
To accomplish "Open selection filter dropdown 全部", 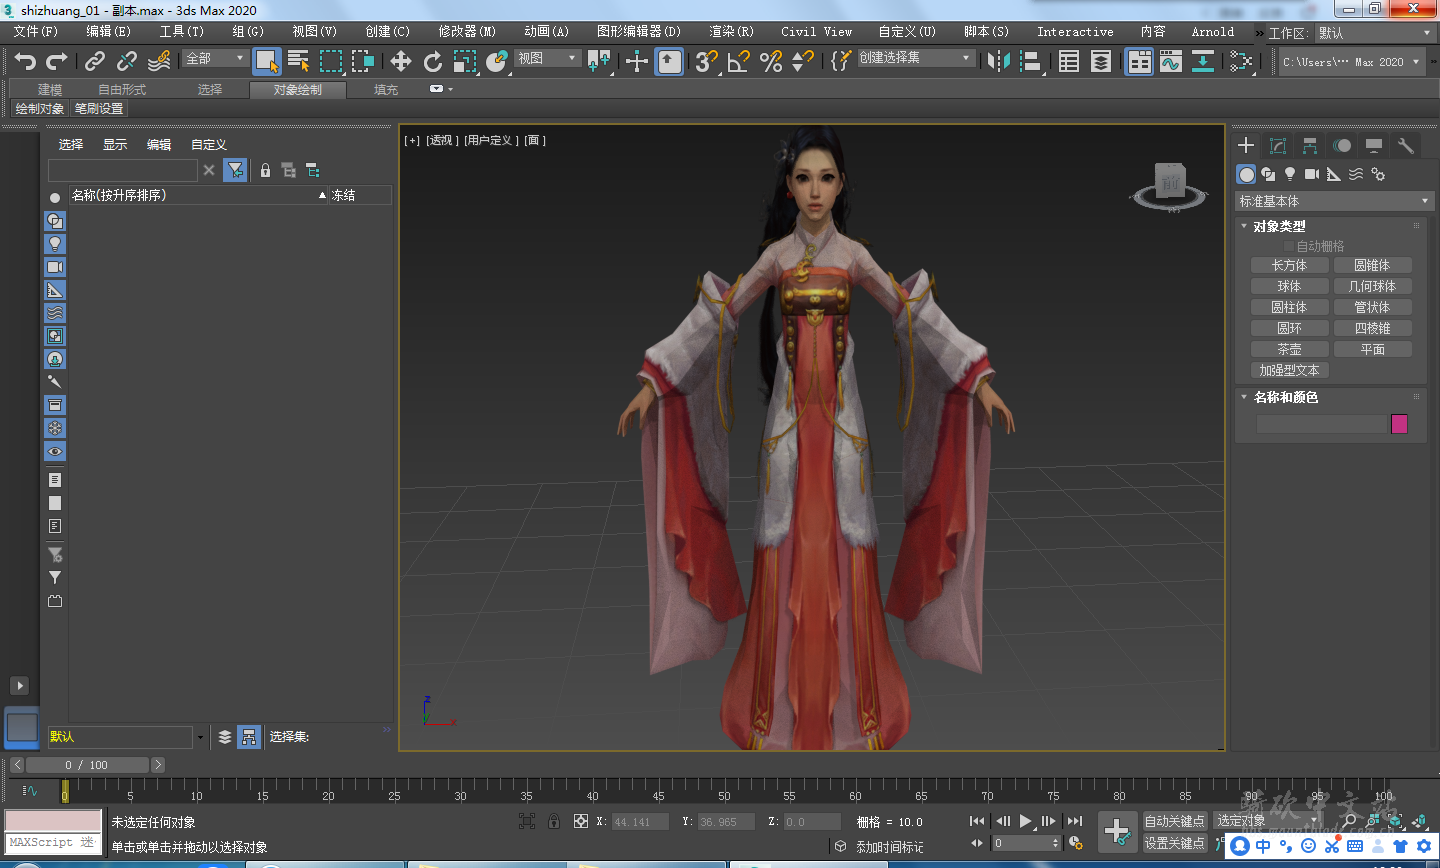I will [215, 58].
